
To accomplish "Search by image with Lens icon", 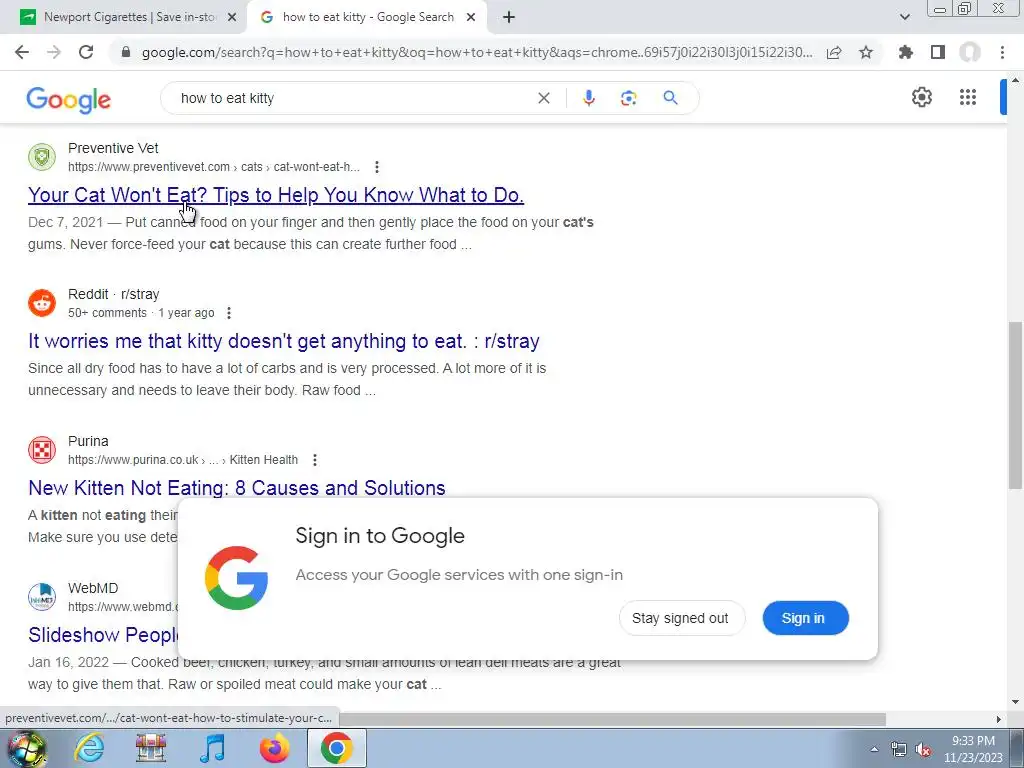I will pos(628,98).
